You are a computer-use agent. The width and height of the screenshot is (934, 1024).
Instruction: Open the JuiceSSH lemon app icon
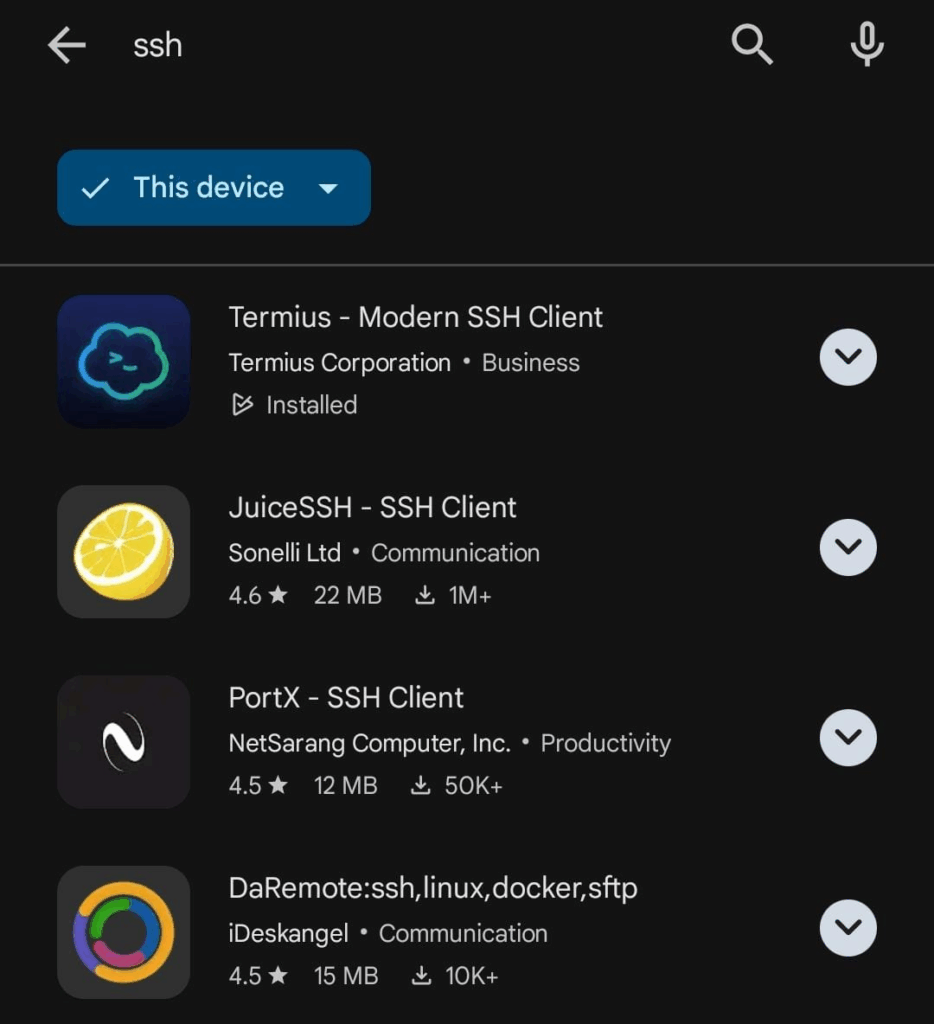(123, 552)
